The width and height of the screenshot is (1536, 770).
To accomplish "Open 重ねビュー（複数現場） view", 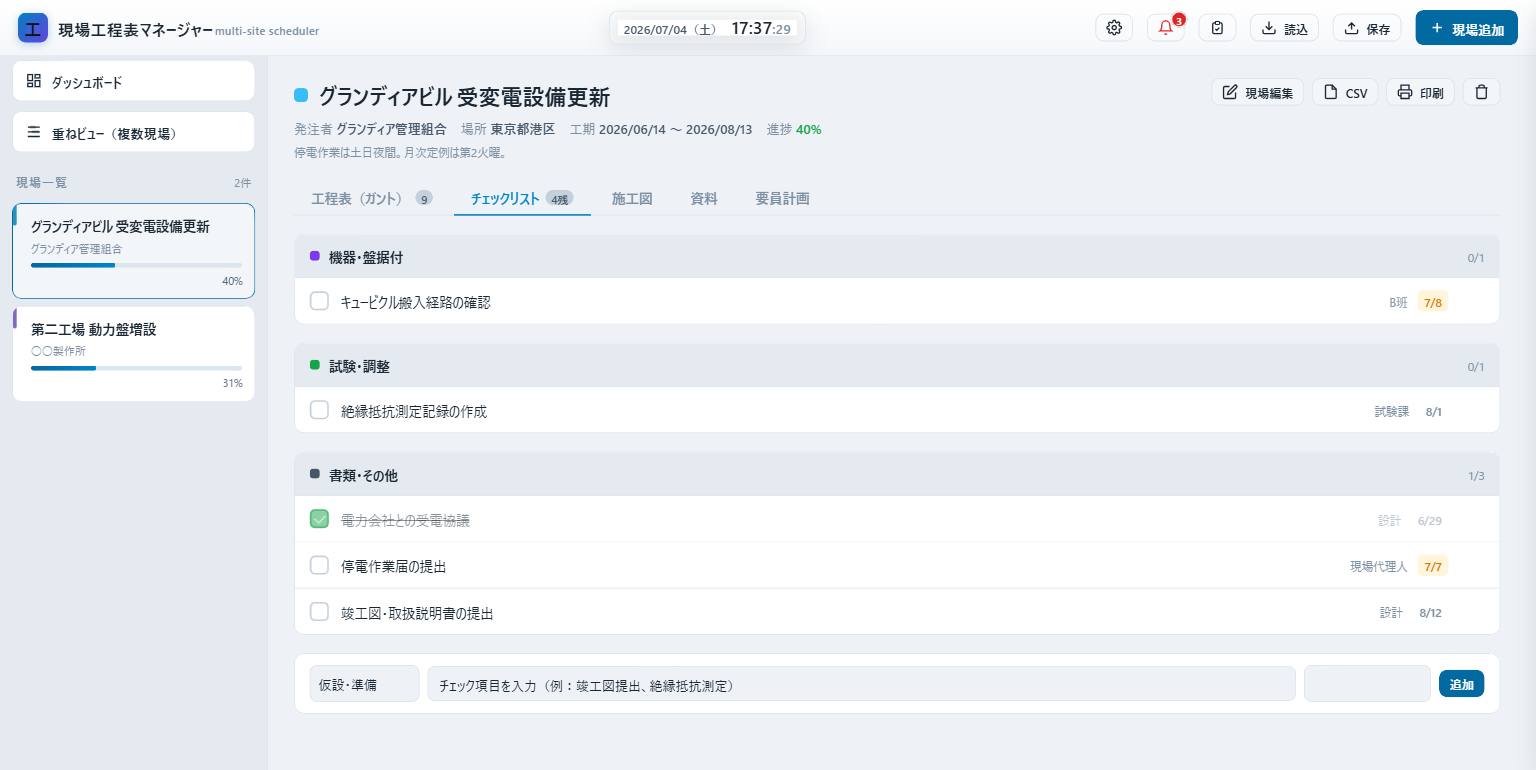I will click(134, 132).
